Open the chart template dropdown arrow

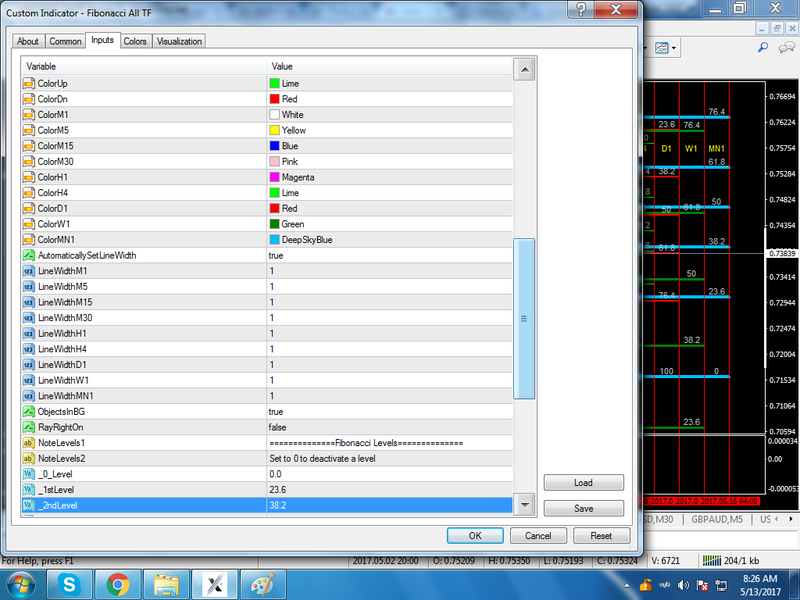click(x=674, y=48)
